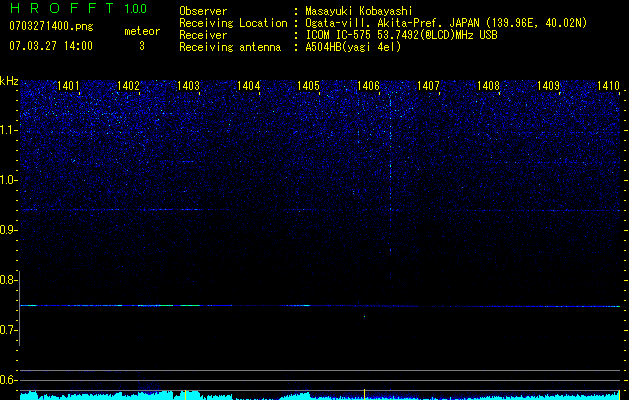Screen dimensions: 629x400
Task: Click the Receiver field label
Action: [203, 35]
